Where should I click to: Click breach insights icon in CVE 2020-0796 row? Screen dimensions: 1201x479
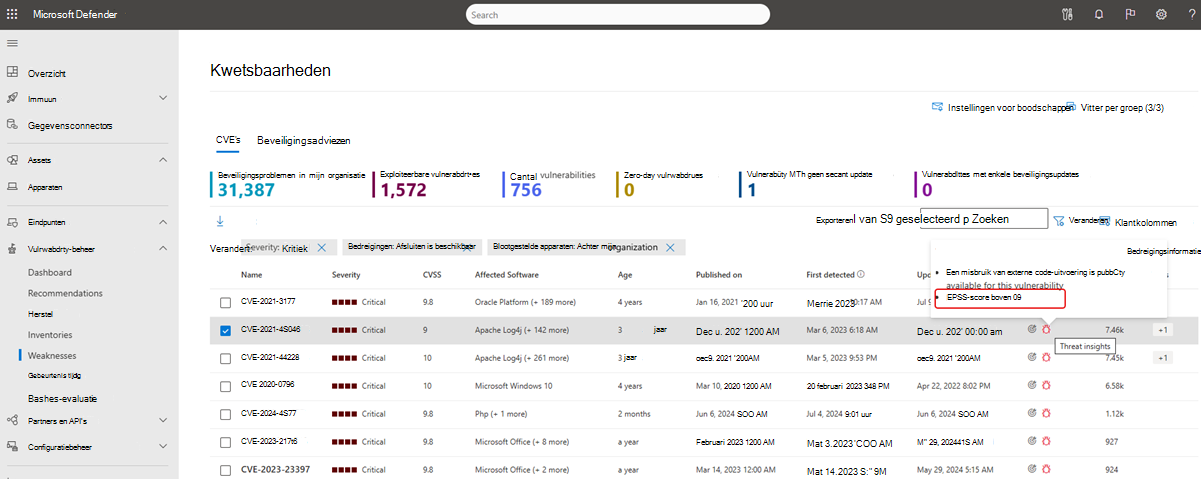click(1032, 385)
